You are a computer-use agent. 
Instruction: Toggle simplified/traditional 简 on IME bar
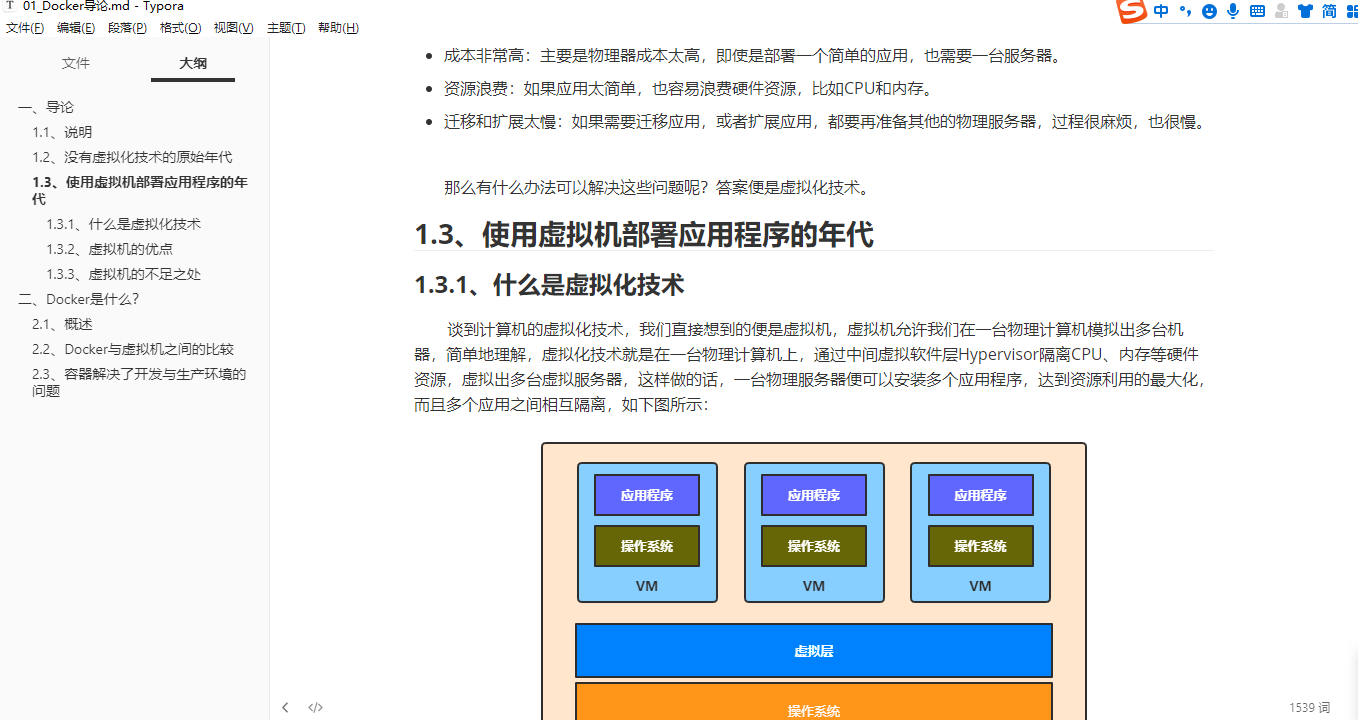point(1329,11)
